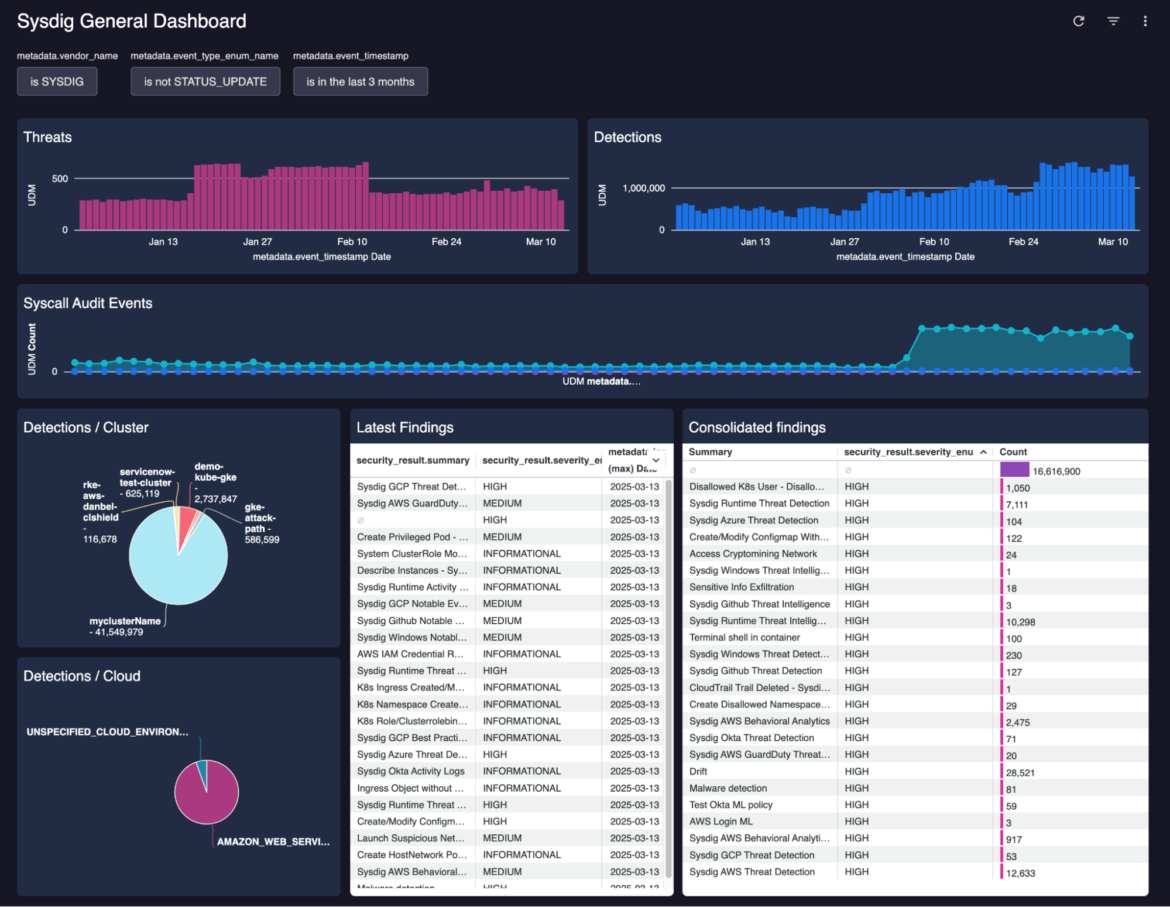Sort Consolidated findings by Summary header
The width and height of the screenshot is (1170, 907).
click(710, 452)
